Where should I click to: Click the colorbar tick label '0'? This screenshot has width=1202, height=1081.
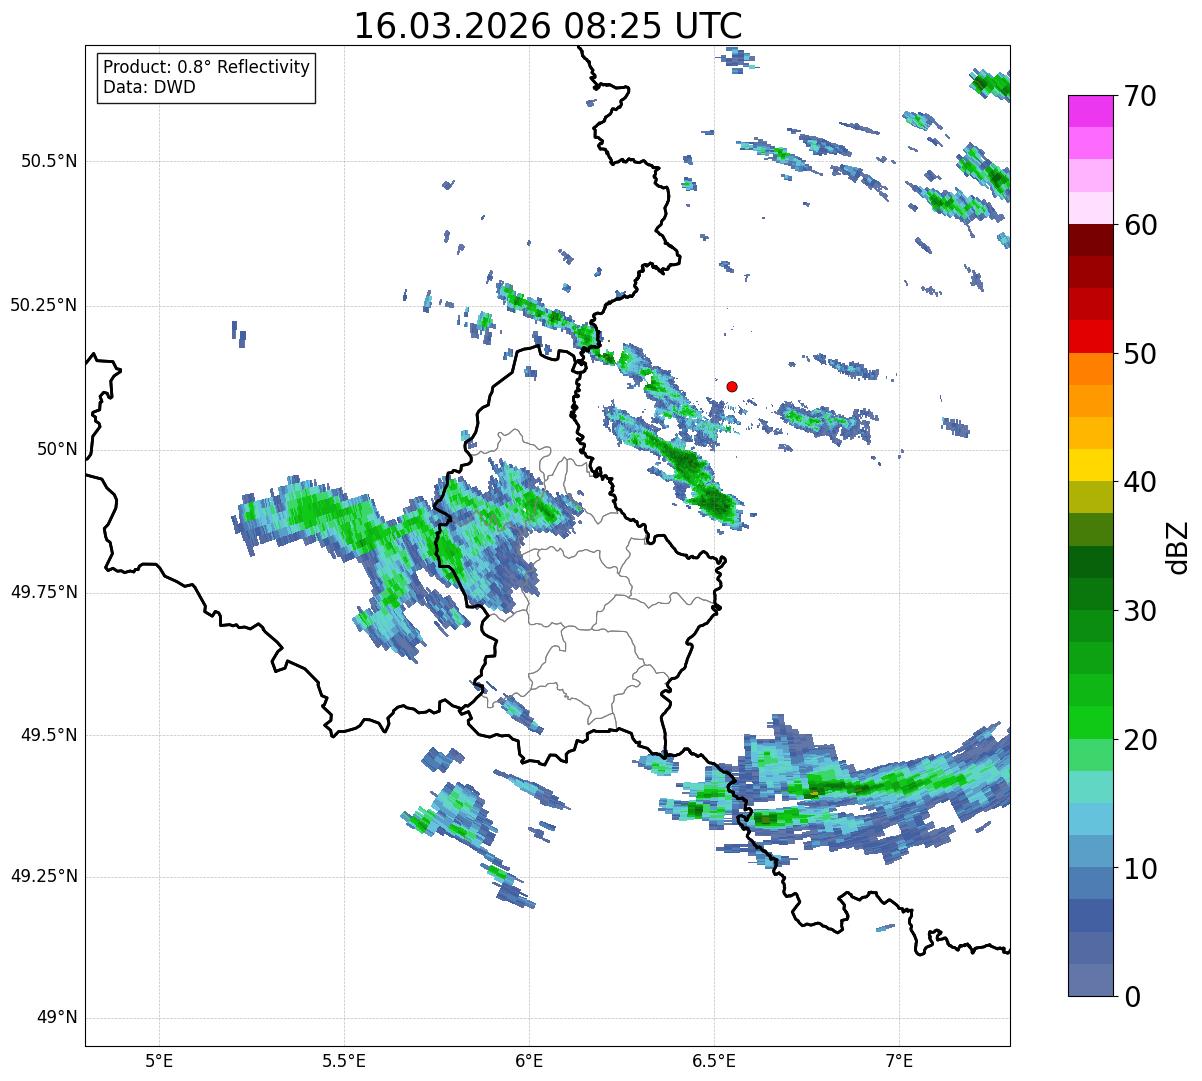tap(1131, 997)
